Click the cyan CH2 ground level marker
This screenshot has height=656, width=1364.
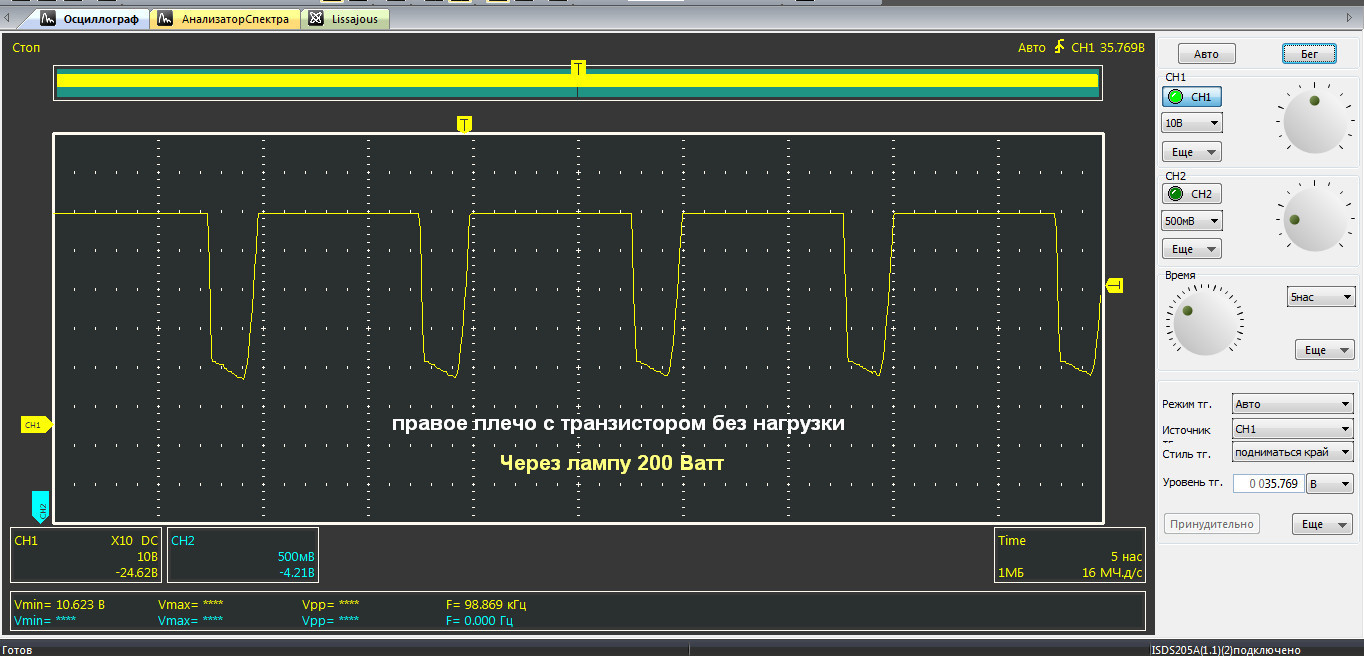click(x=40, y=507)
